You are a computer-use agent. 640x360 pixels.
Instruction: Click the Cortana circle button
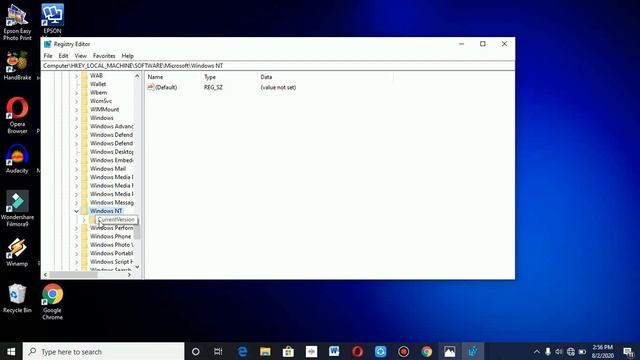[x=196, y=351]
